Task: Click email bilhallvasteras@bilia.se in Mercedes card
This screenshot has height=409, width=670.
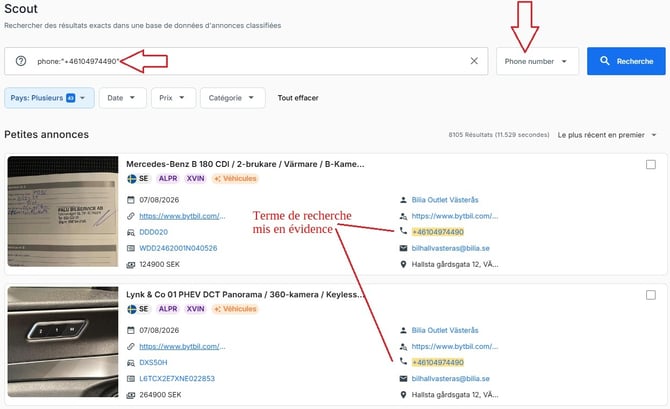Action: [x=450, y=248]
